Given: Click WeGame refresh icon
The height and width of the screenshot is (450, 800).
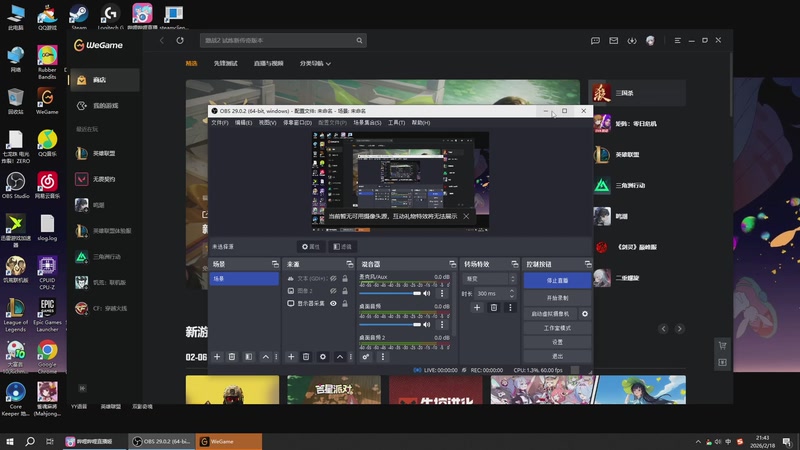Looking at the screenshot, I should (180, 40).
